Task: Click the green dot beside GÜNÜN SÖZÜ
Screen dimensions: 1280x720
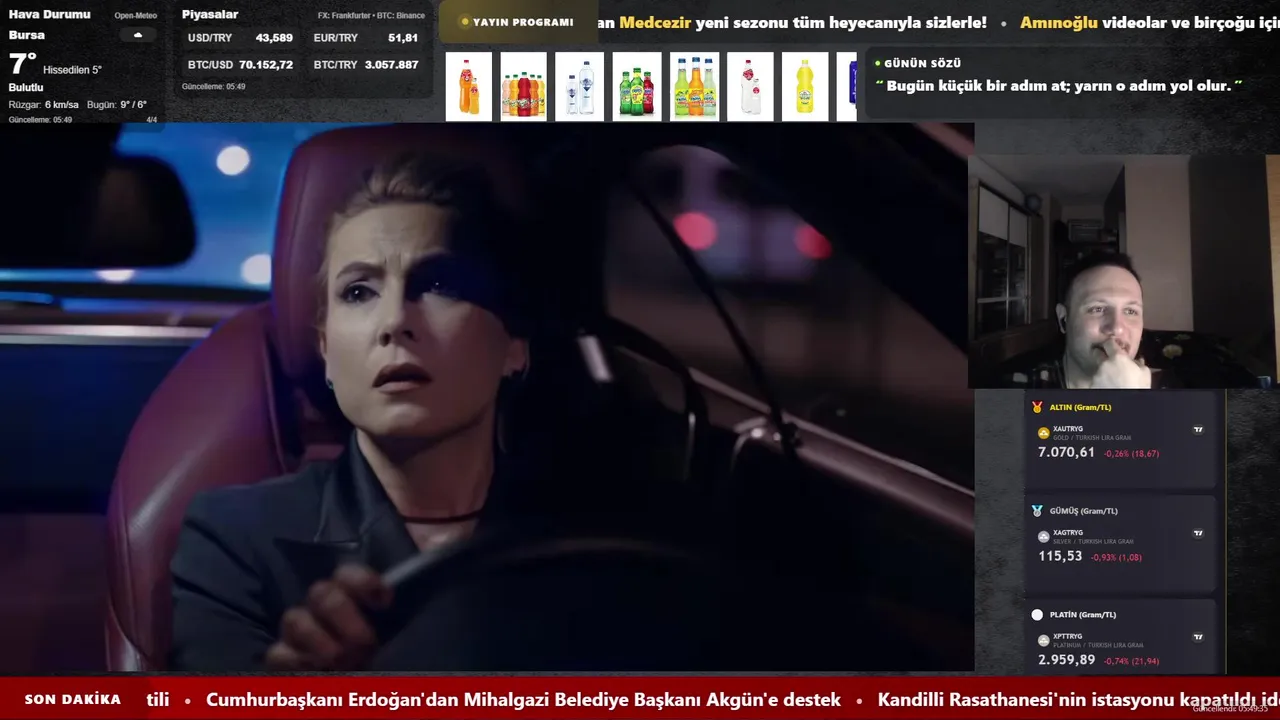Action: (x=877, y=63)
